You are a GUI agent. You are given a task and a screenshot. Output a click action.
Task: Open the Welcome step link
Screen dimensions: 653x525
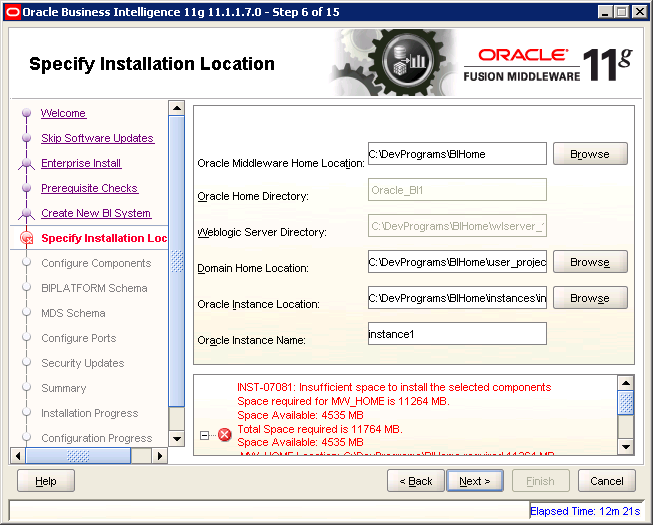[x=63, y=113]
